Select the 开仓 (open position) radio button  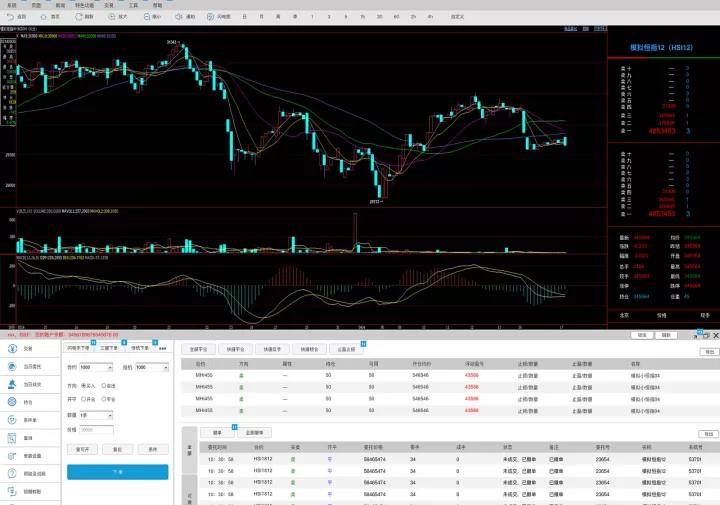(84, 399)
